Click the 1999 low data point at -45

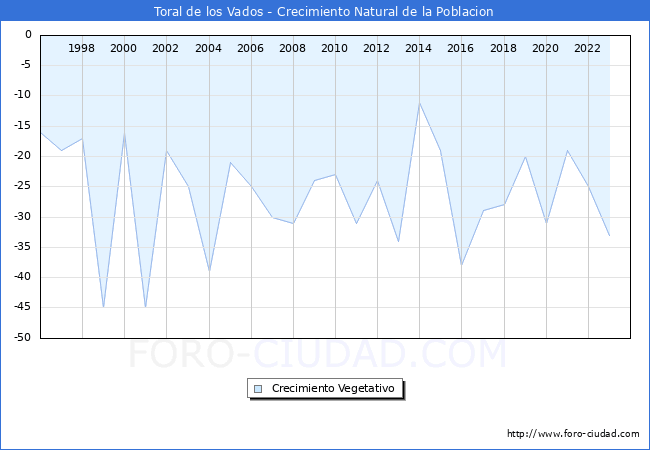coord(103,307)
